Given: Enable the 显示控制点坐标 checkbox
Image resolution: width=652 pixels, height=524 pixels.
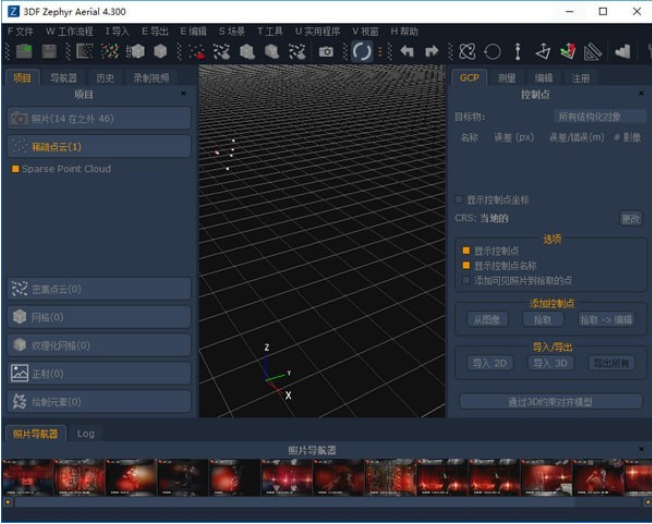Looking at the screenshot, I should click(459, 200).
